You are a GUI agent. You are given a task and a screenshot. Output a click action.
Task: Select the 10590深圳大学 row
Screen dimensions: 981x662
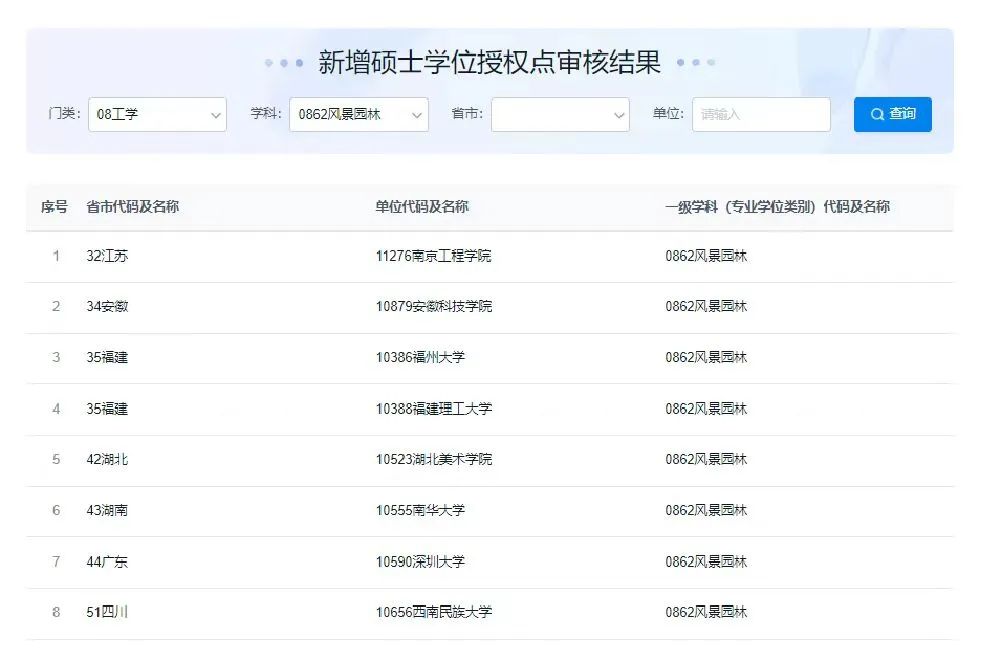(420, 562)
